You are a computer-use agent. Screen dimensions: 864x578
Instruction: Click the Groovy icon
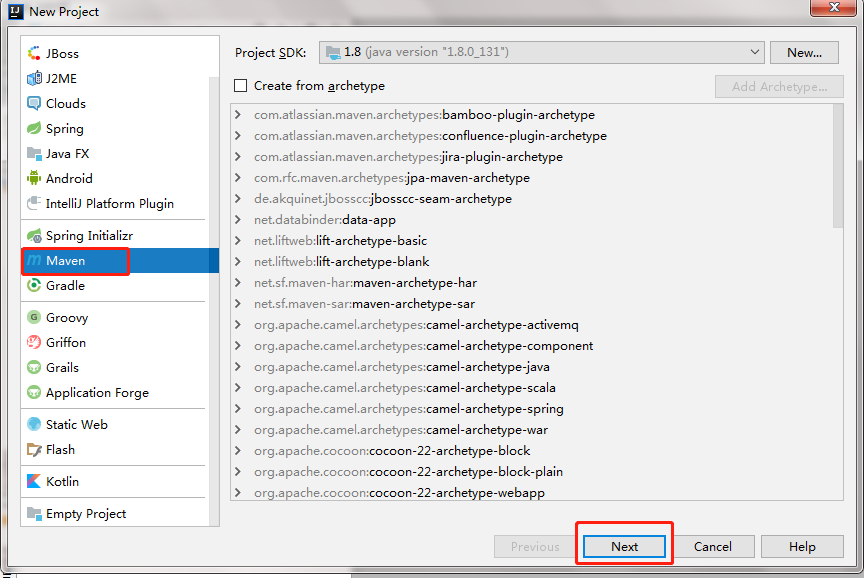34,317
